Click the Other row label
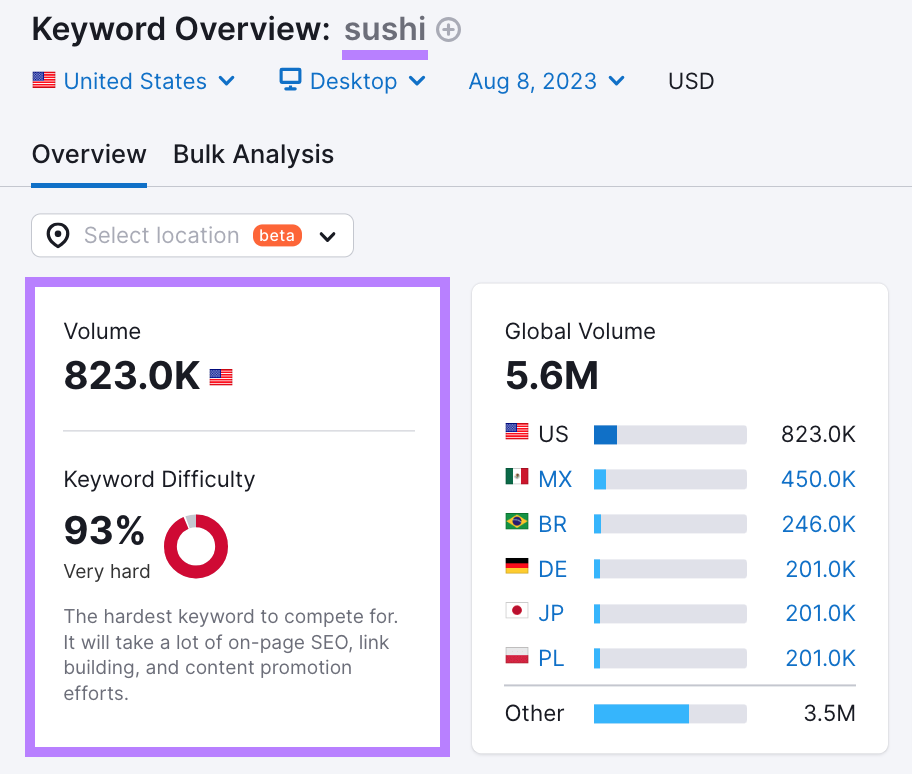The image size is (912, 774). coord(535,714)
